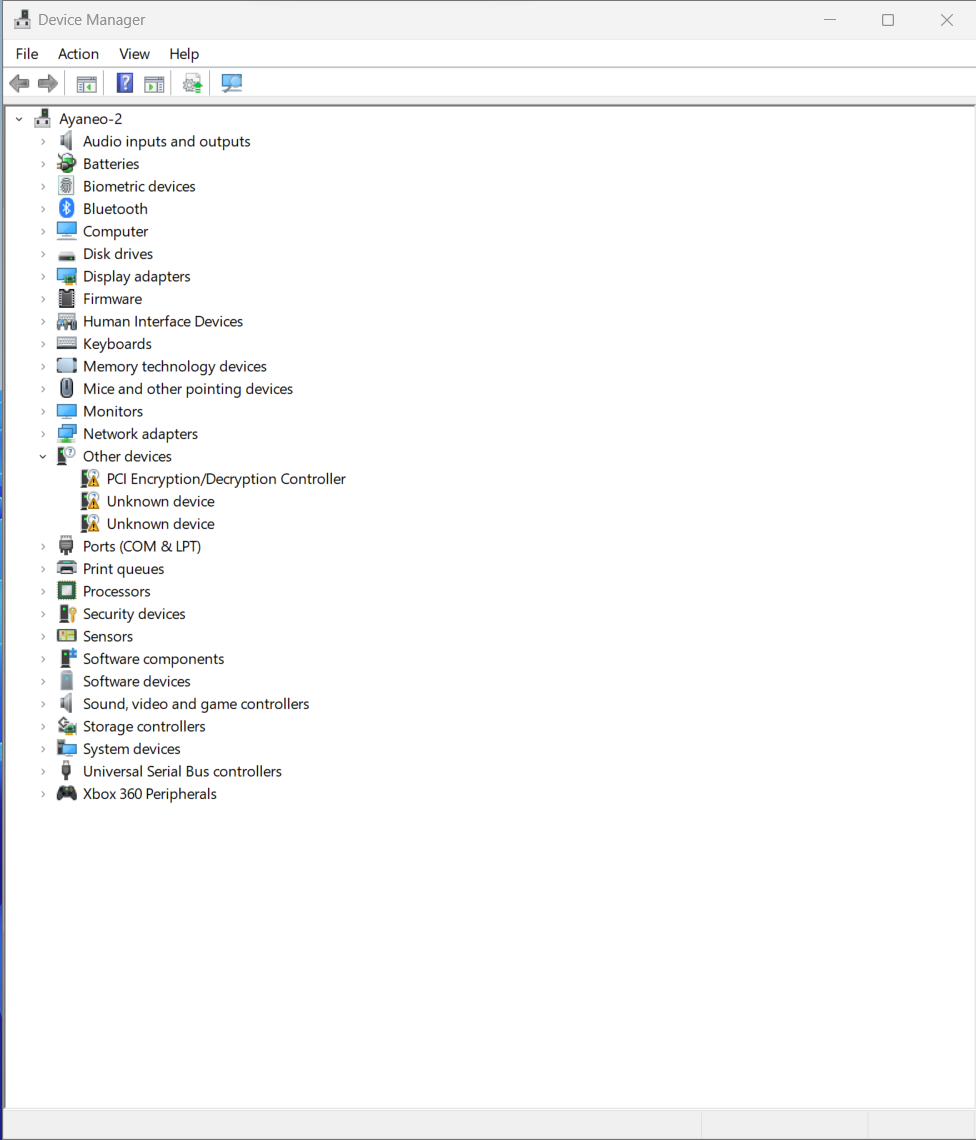The width and height of the screenshot is (976, 1140).
Task: Open the Help menu
Action: coord(184,54)
